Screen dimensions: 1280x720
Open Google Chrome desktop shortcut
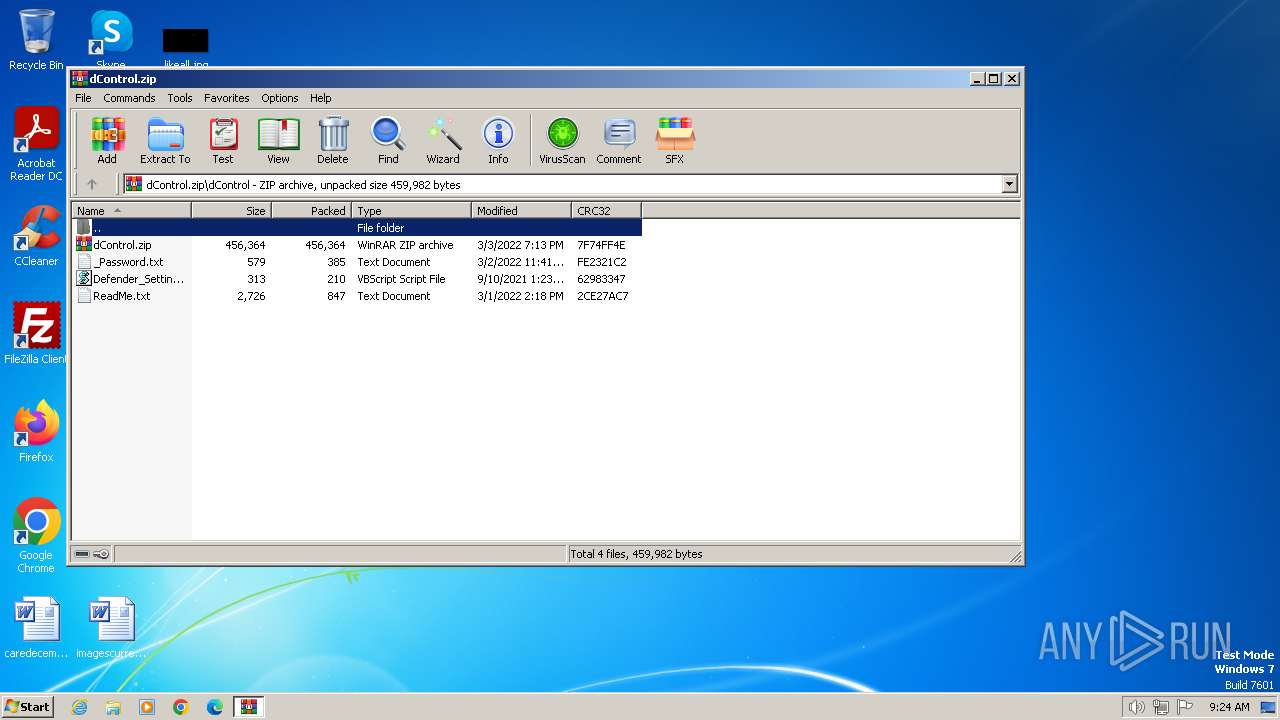[x=36, y=536]
